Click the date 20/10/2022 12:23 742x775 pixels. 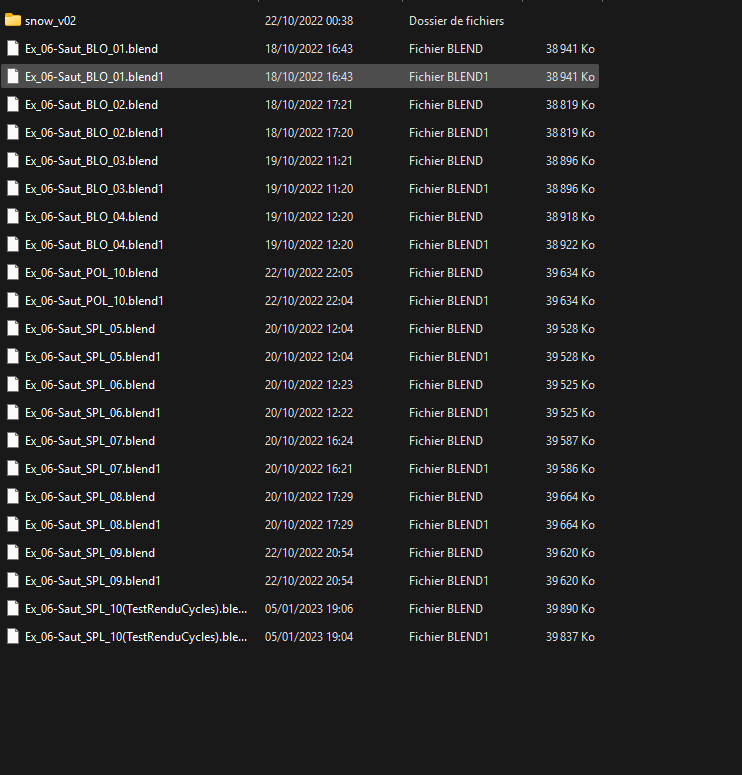309,385
